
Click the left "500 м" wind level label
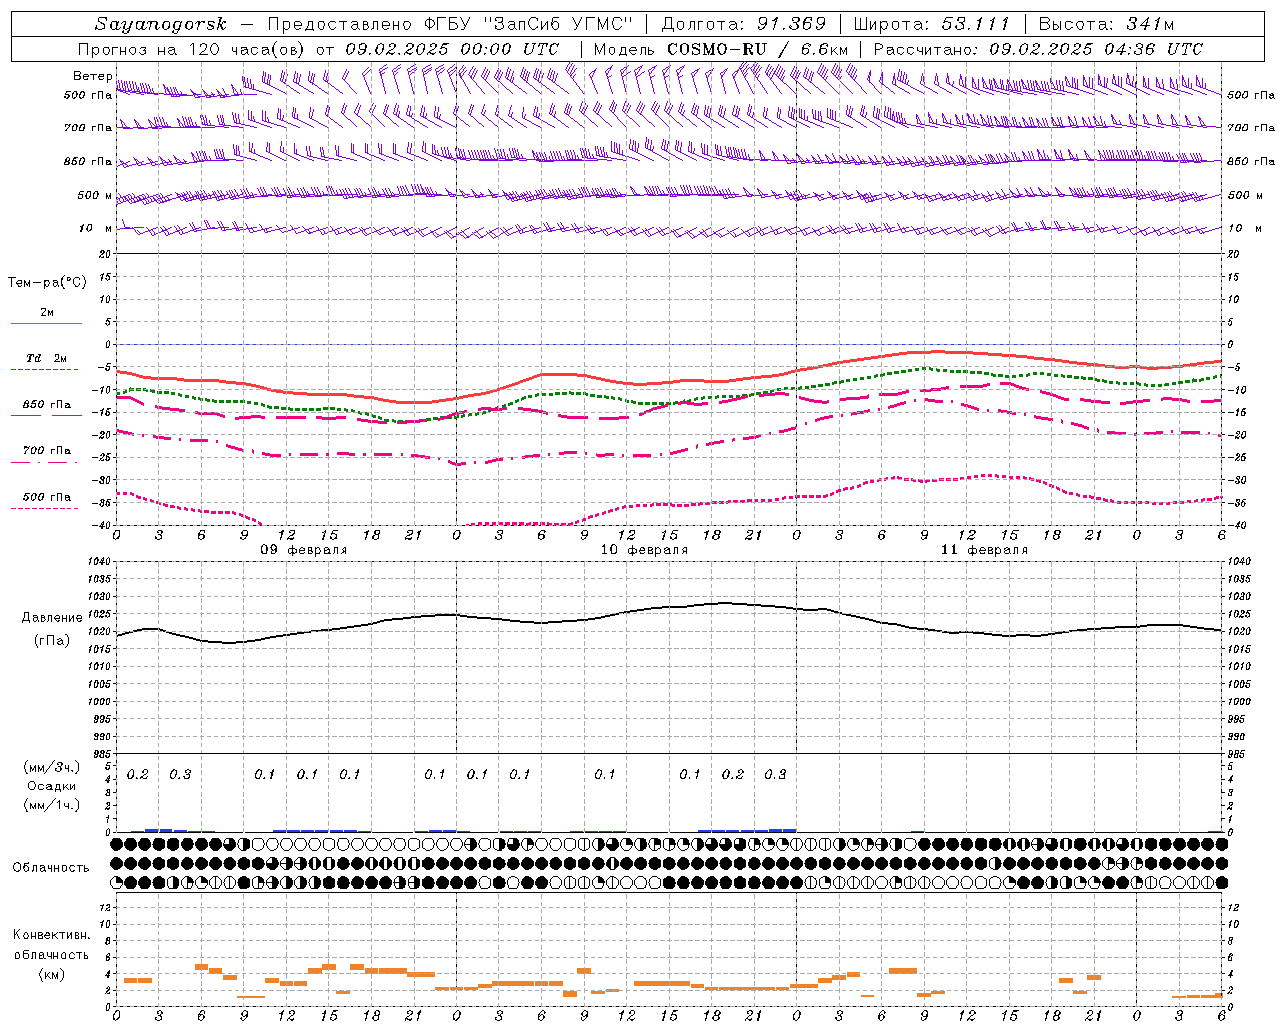[95, 195]
